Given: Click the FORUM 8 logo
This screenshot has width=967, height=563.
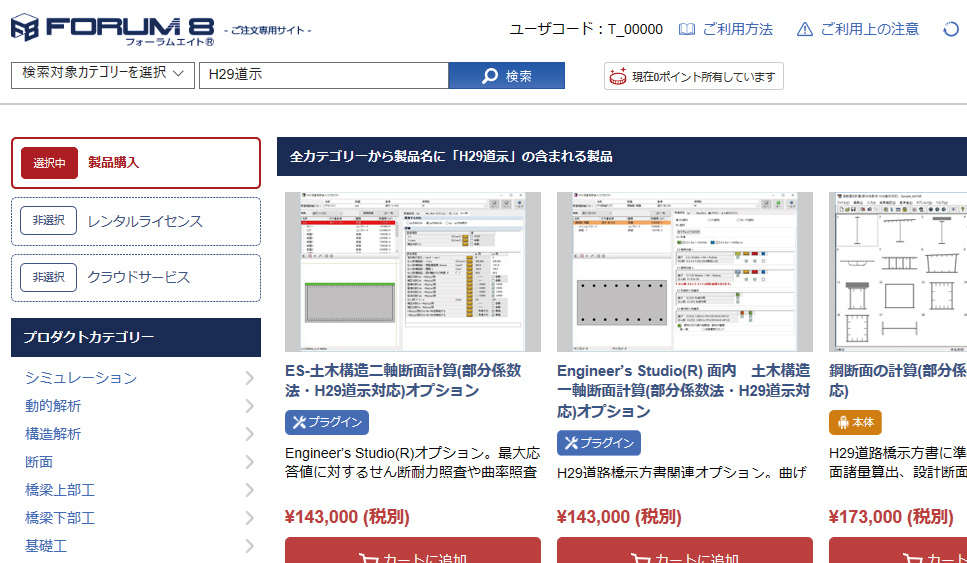Looking at the screenshot, I should coord(113,30).
